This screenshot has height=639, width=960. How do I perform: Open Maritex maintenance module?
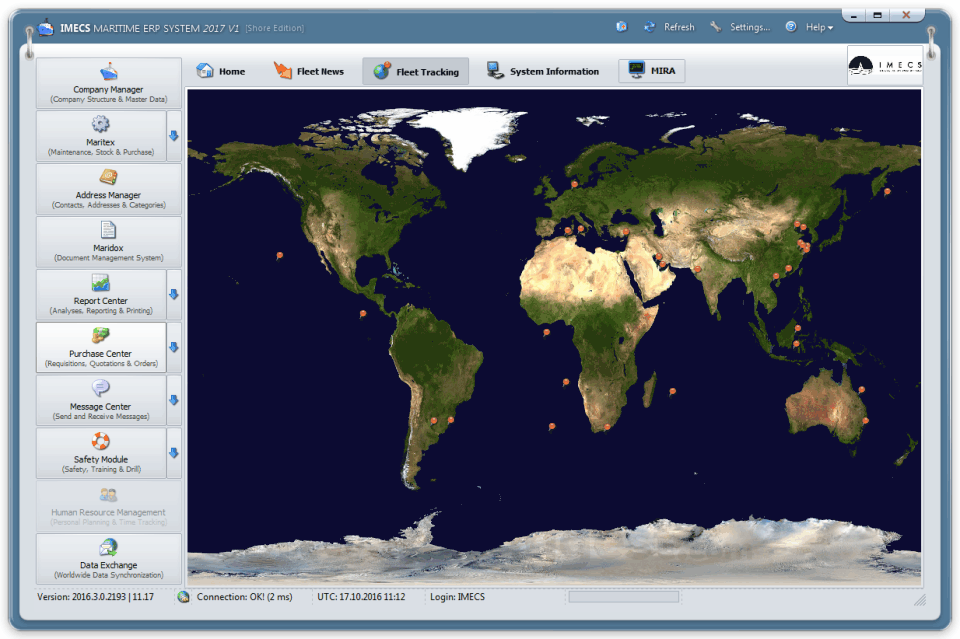point(101,136)
